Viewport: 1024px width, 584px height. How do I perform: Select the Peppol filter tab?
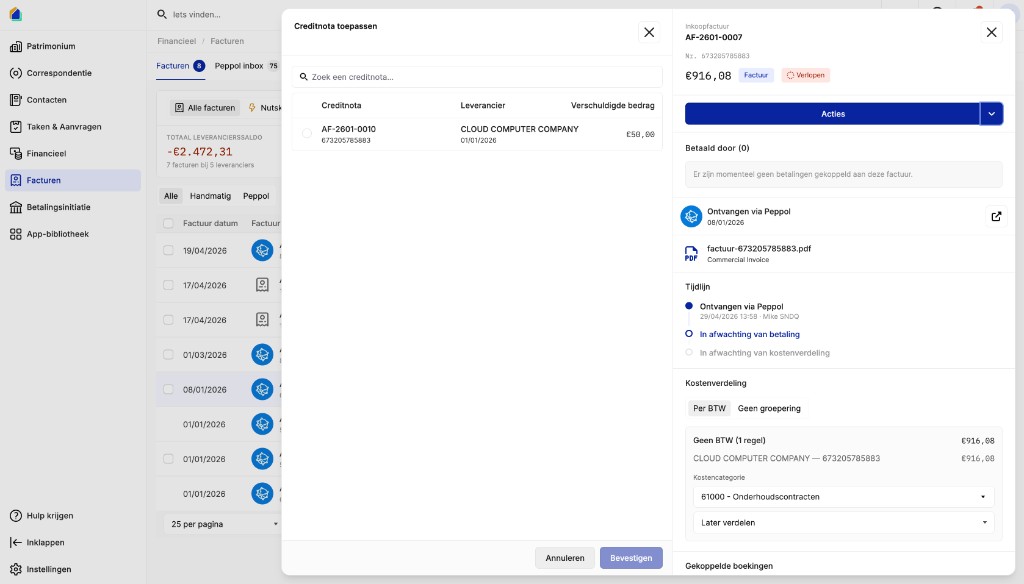coord(256,196)
